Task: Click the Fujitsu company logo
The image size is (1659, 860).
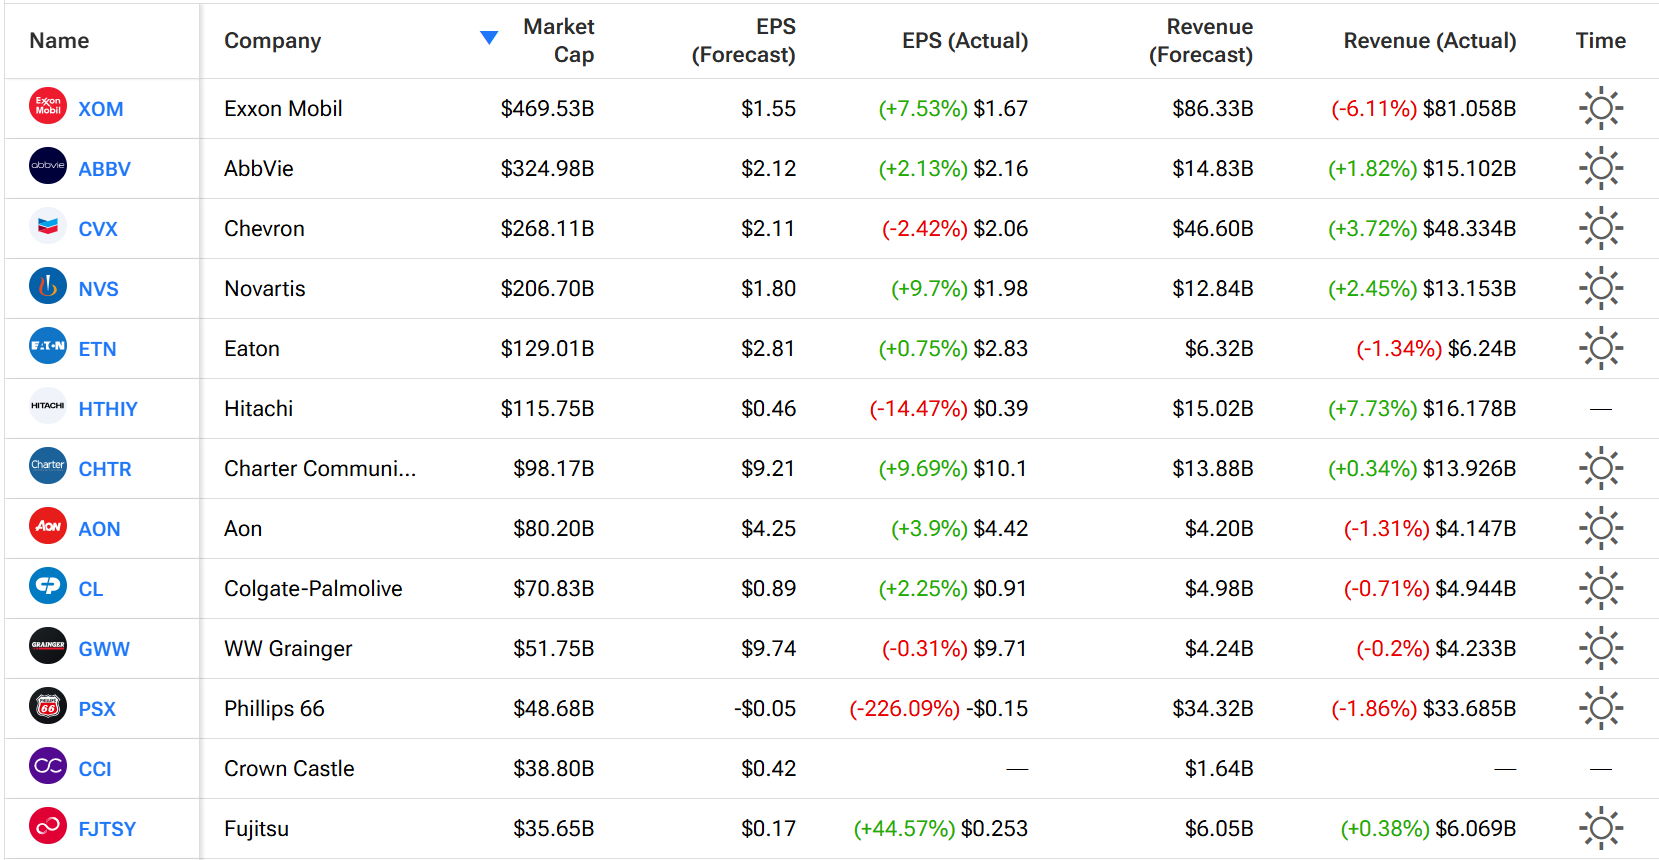Action: click(x=48, y=826)
